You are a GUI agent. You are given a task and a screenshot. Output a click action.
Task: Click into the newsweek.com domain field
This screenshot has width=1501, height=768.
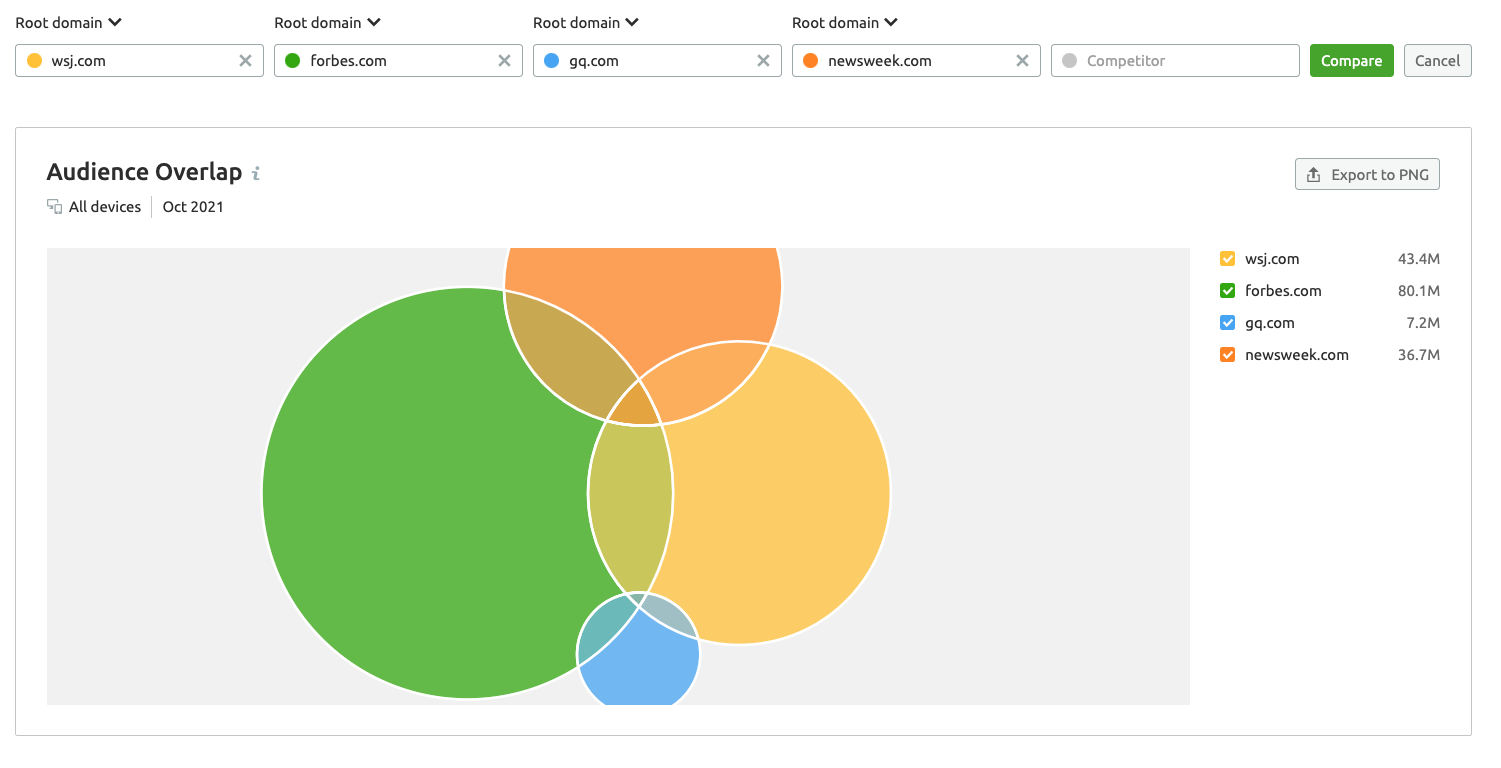[x=916, y=61]
